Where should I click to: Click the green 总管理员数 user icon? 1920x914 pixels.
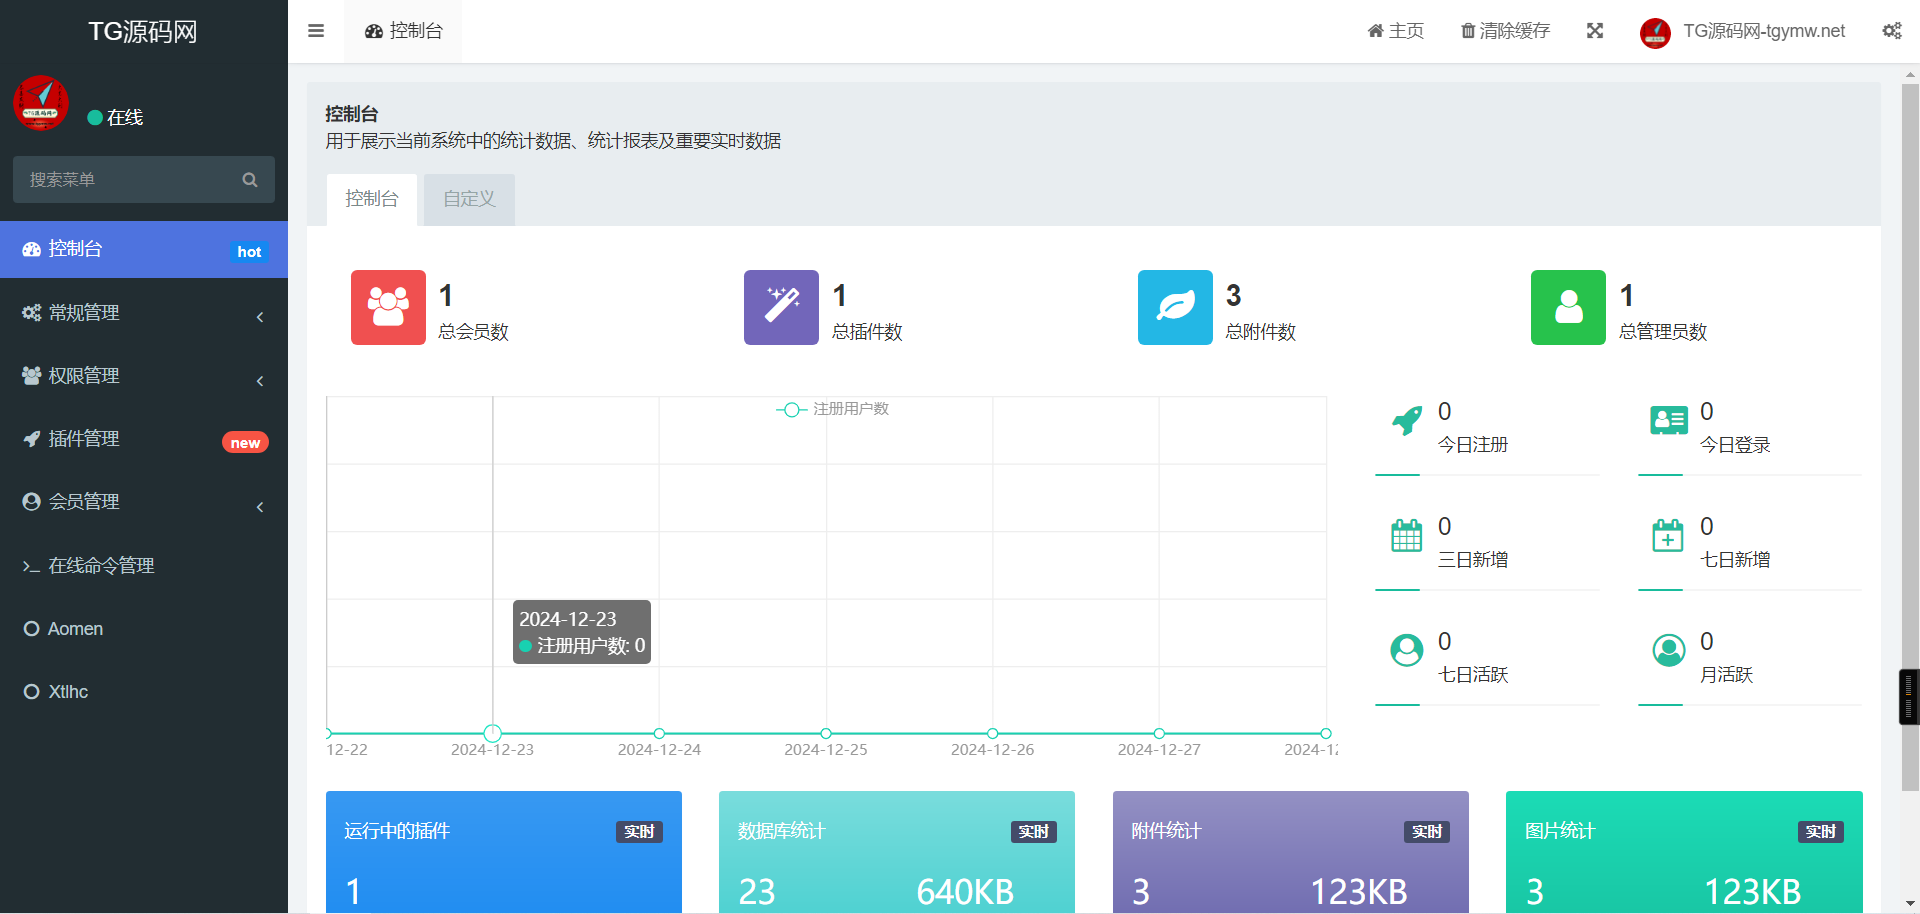(x=1568, y=307)
